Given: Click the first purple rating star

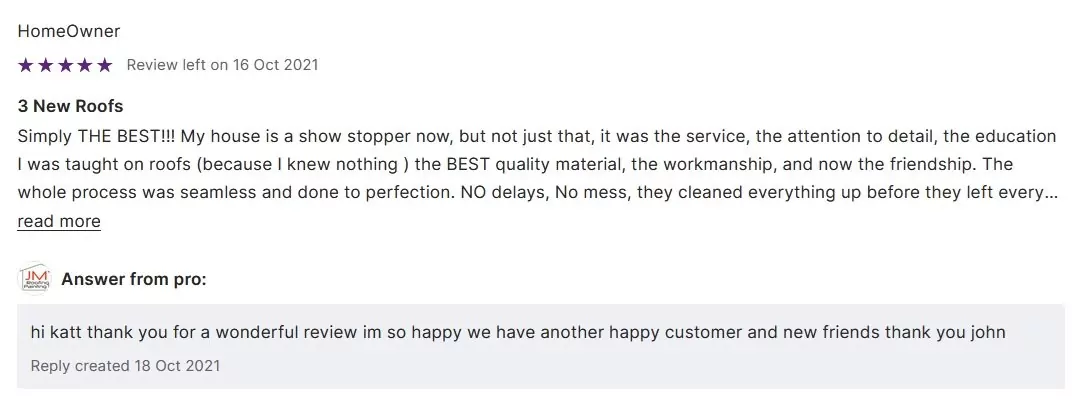Looking at the screenshot, I should coord(26,65).
